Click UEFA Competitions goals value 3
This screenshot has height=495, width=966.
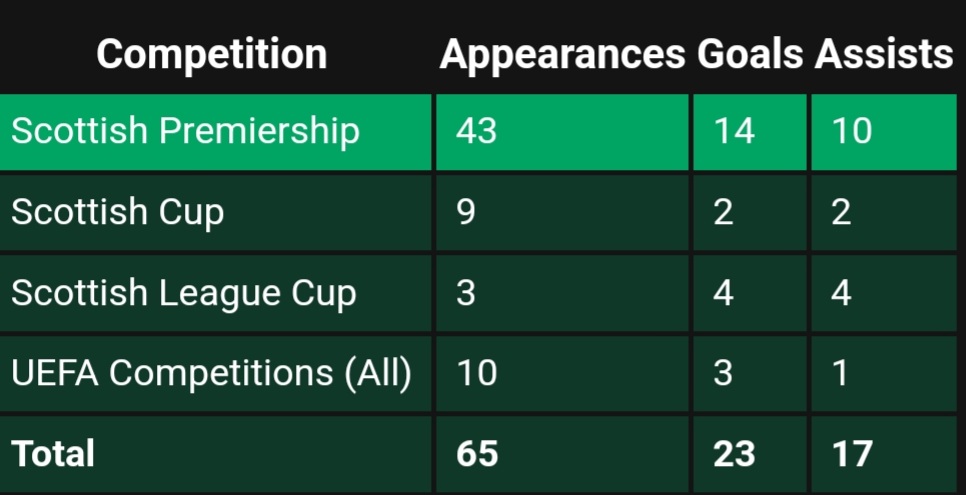click(723, 374)
